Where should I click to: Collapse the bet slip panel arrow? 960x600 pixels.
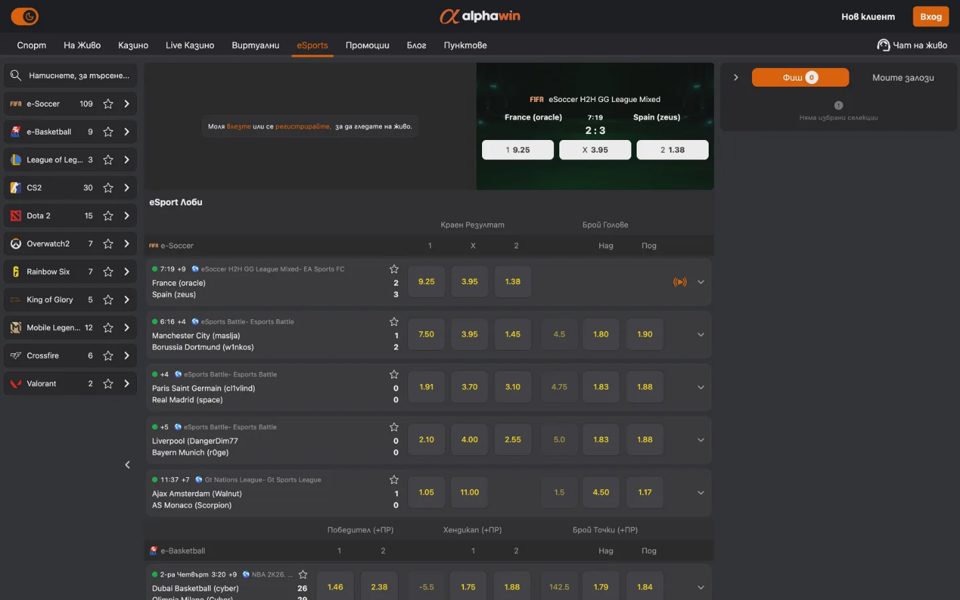736,77
